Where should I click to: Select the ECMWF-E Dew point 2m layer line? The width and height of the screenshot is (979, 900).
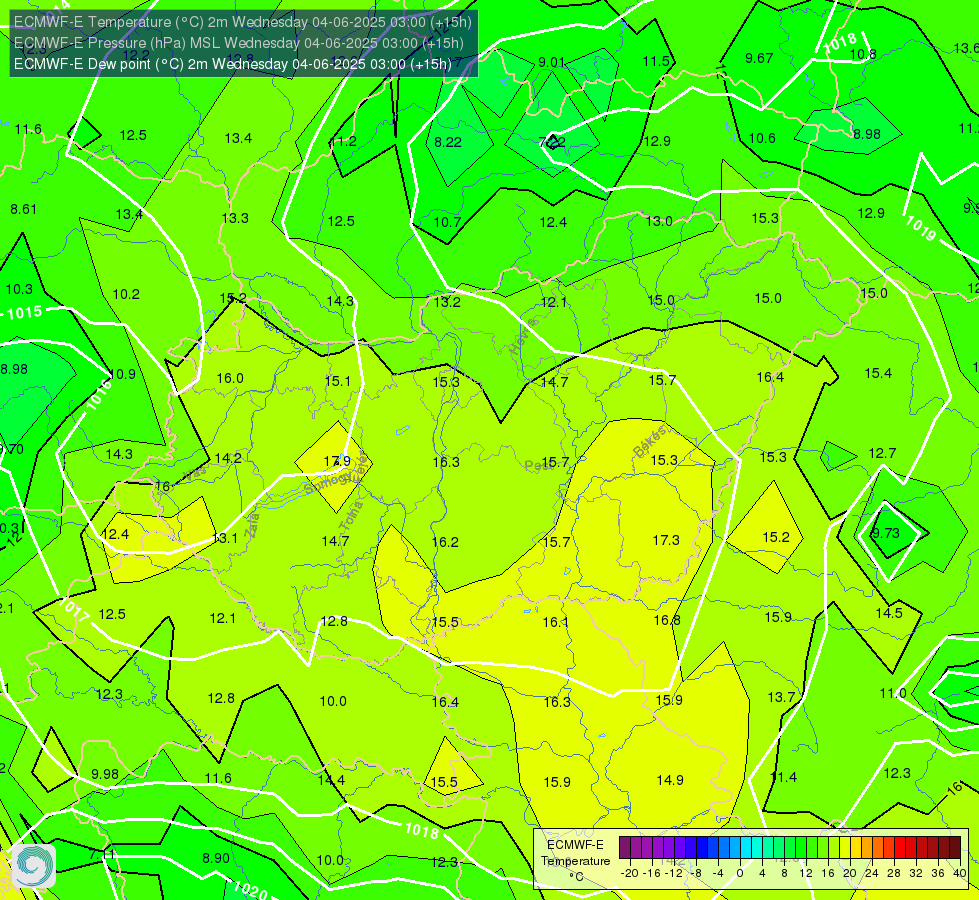click(x=232, y=64)
